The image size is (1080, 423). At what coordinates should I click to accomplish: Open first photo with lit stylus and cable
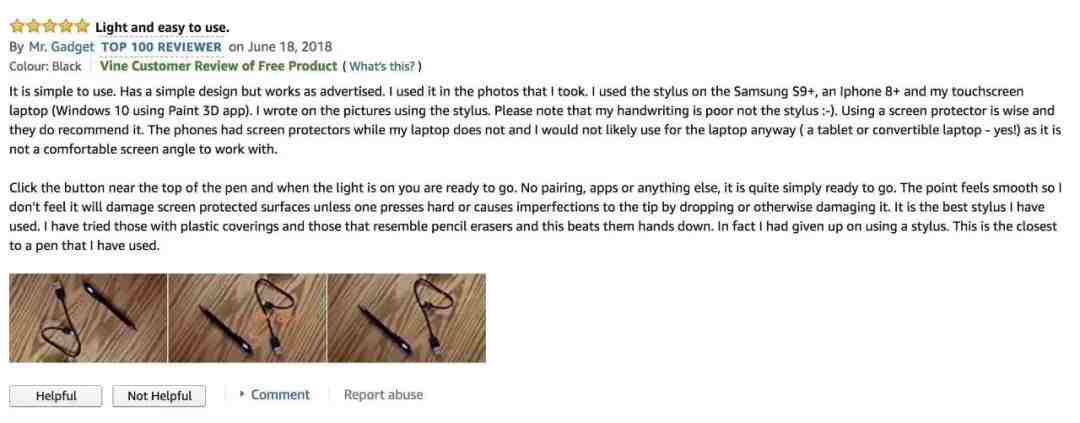[87, 318]
